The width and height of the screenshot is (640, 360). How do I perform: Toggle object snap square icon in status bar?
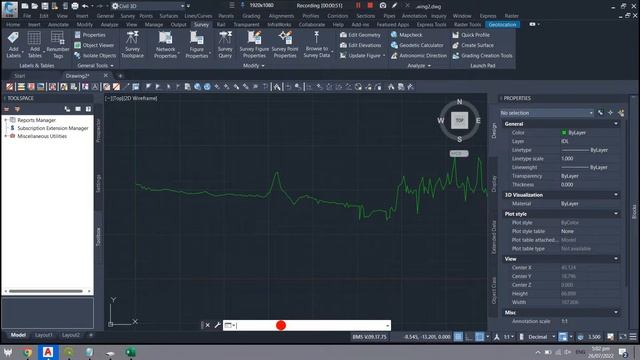(x=480, y=337)
